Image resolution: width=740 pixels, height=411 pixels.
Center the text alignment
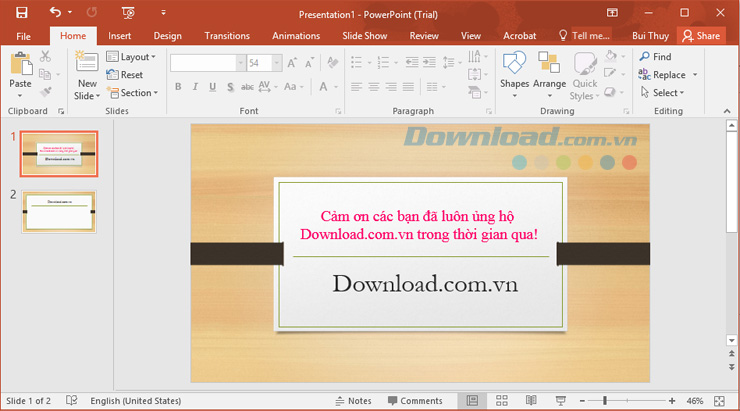[374, 87]
